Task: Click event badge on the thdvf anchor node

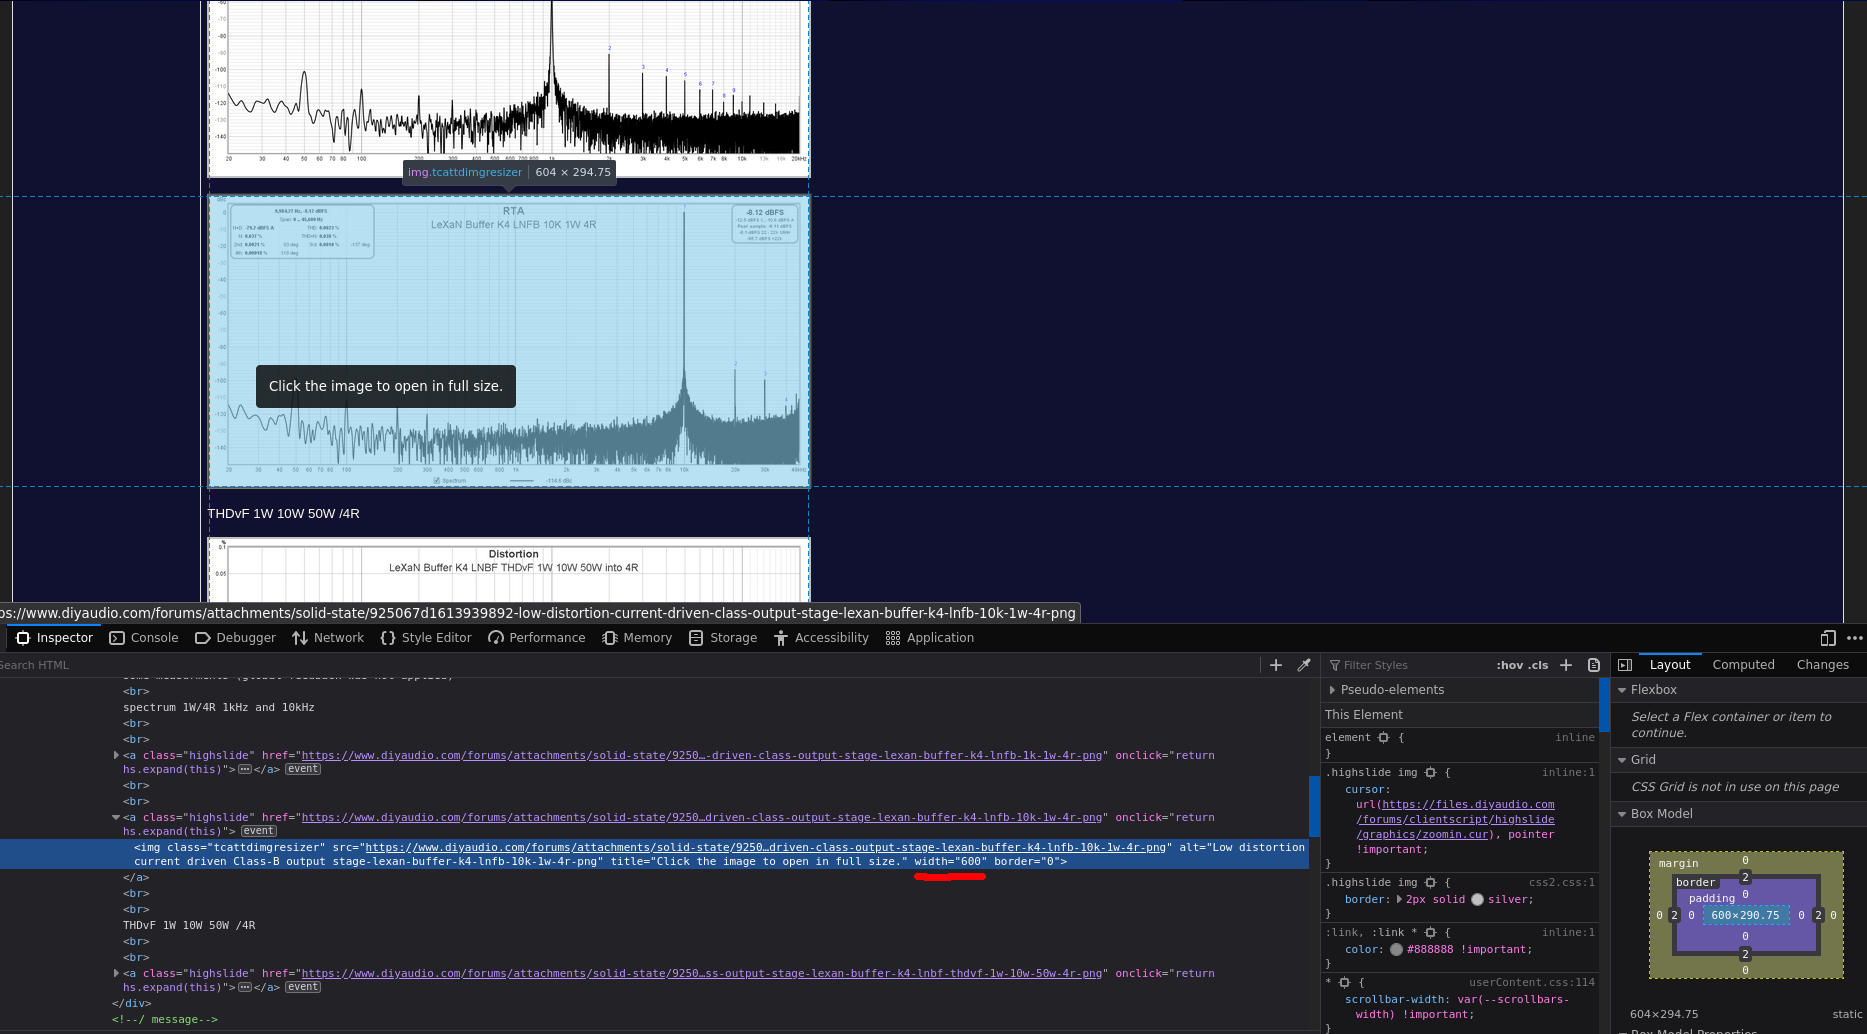Action: click(303, 987)
